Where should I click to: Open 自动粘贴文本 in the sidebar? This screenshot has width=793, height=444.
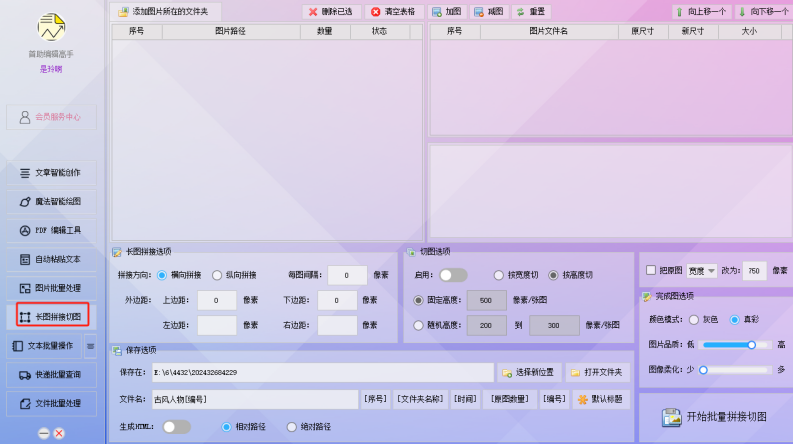51,259
